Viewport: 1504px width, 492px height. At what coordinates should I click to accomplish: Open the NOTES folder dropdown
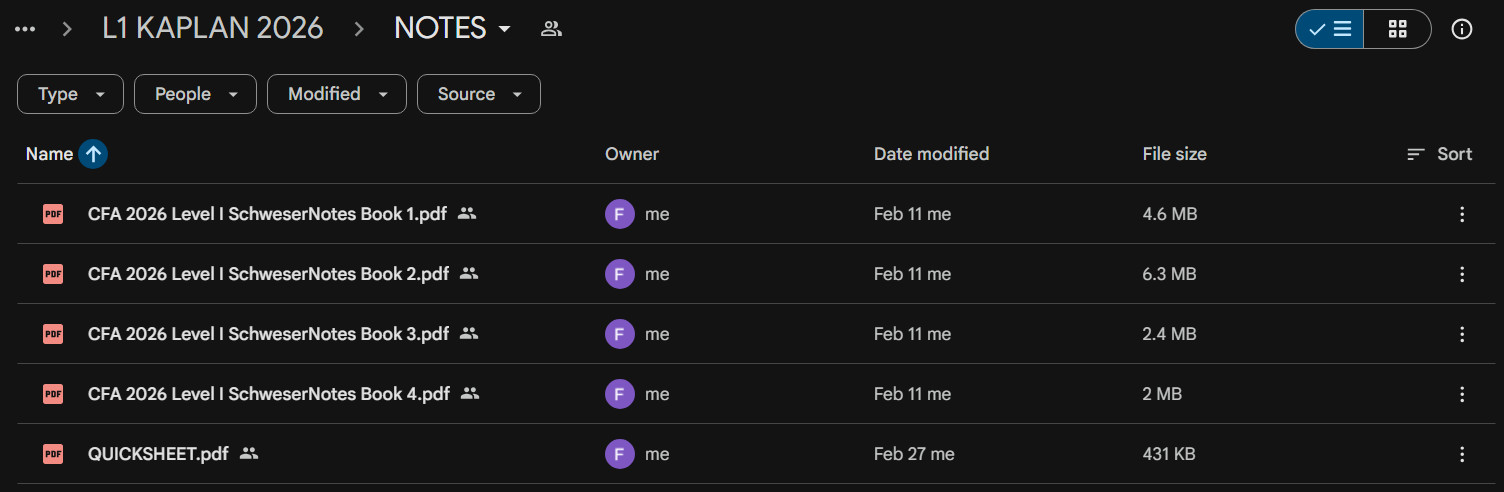coord(452,29)
